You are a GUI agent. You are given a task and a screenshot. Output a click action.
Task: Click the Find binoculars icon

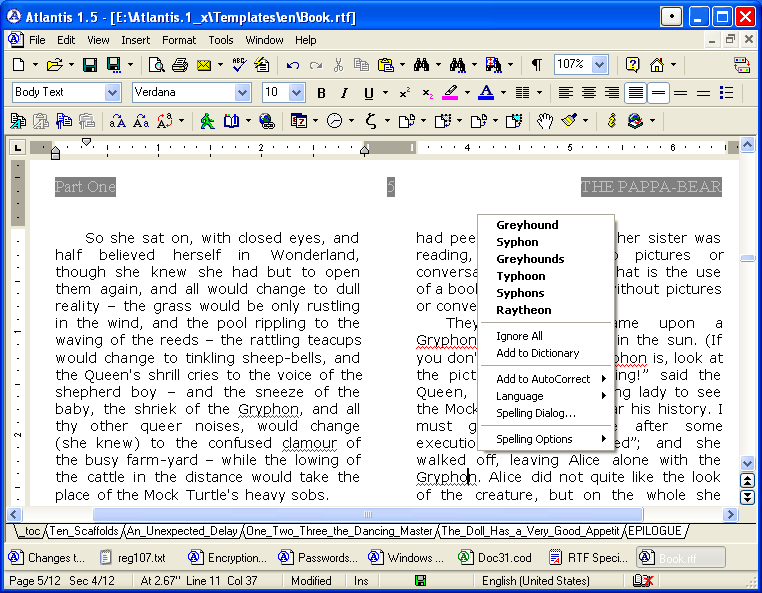click(421, 65)
